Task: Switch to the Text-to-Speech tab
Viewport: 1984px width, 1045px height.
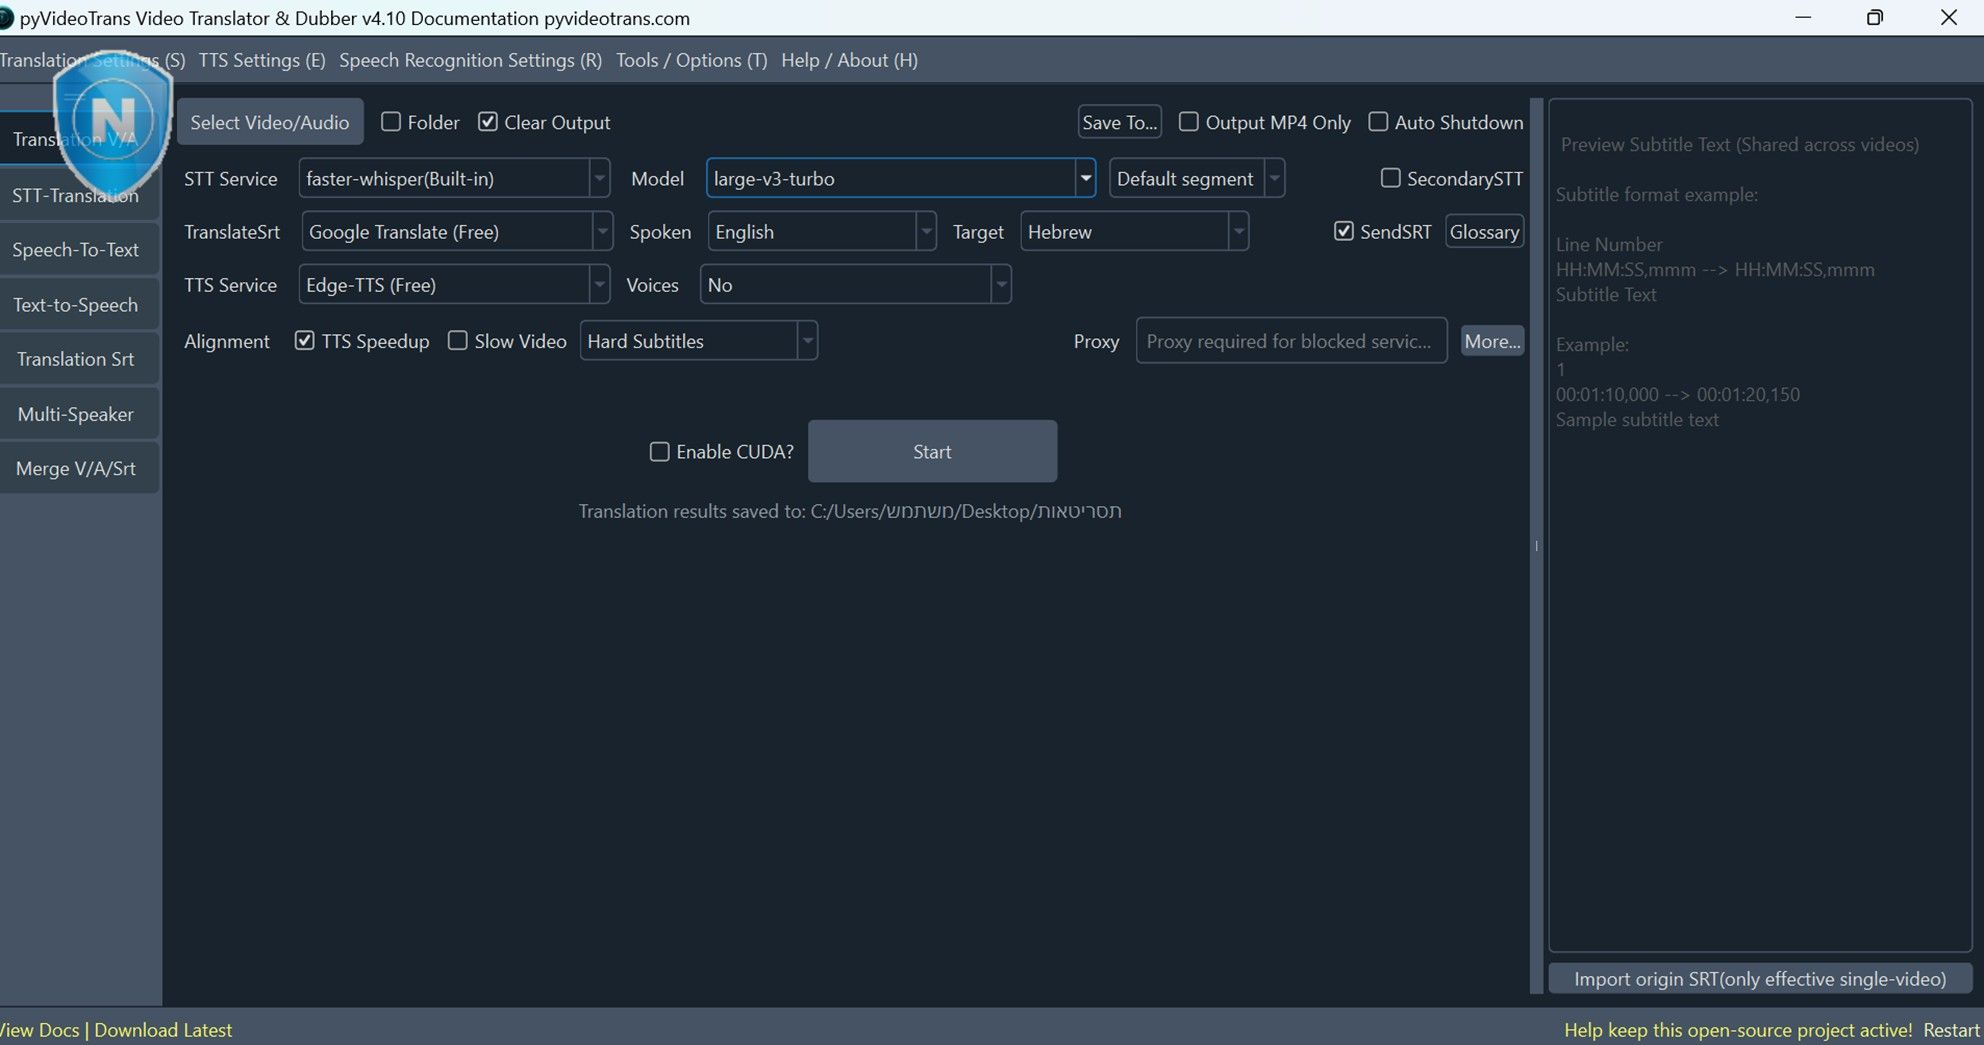Action: point(77,305)
